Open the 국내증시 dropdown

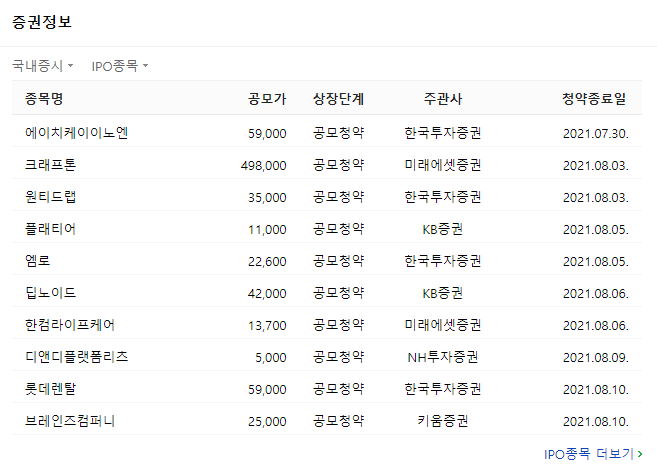42,66
